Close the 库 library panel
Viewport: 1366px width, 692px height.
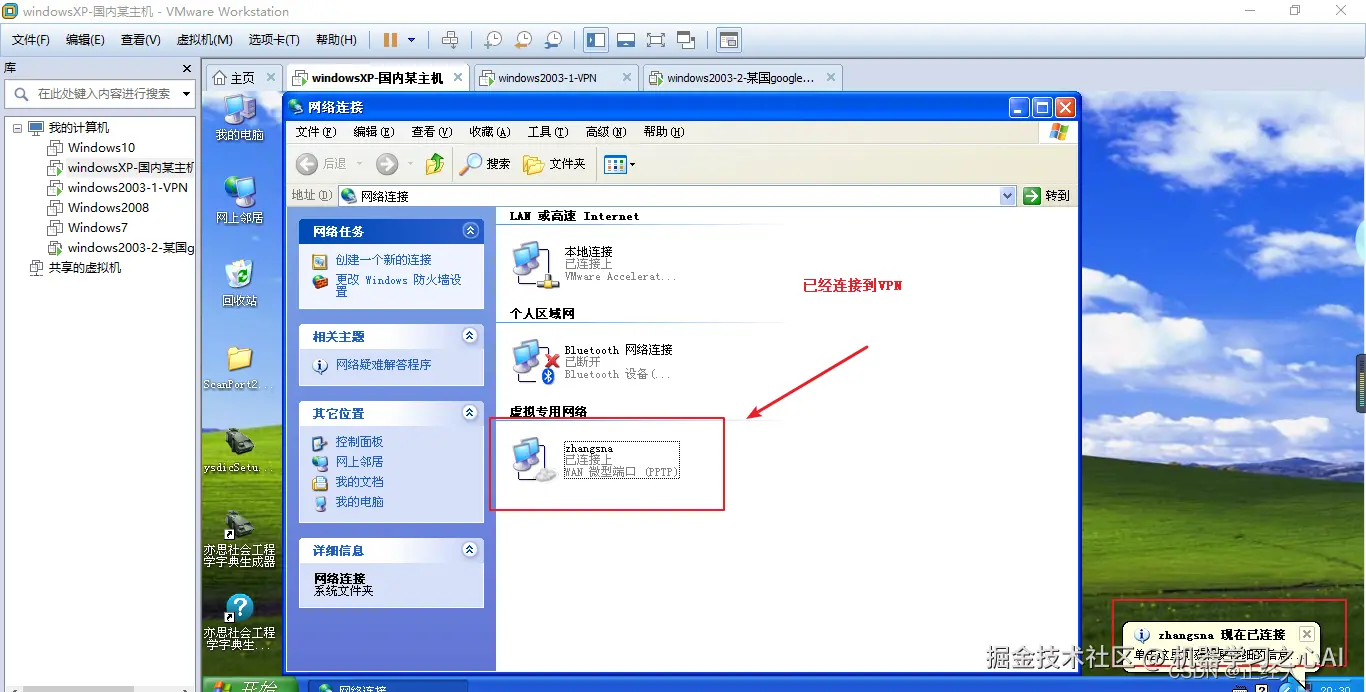pos(187,68)
